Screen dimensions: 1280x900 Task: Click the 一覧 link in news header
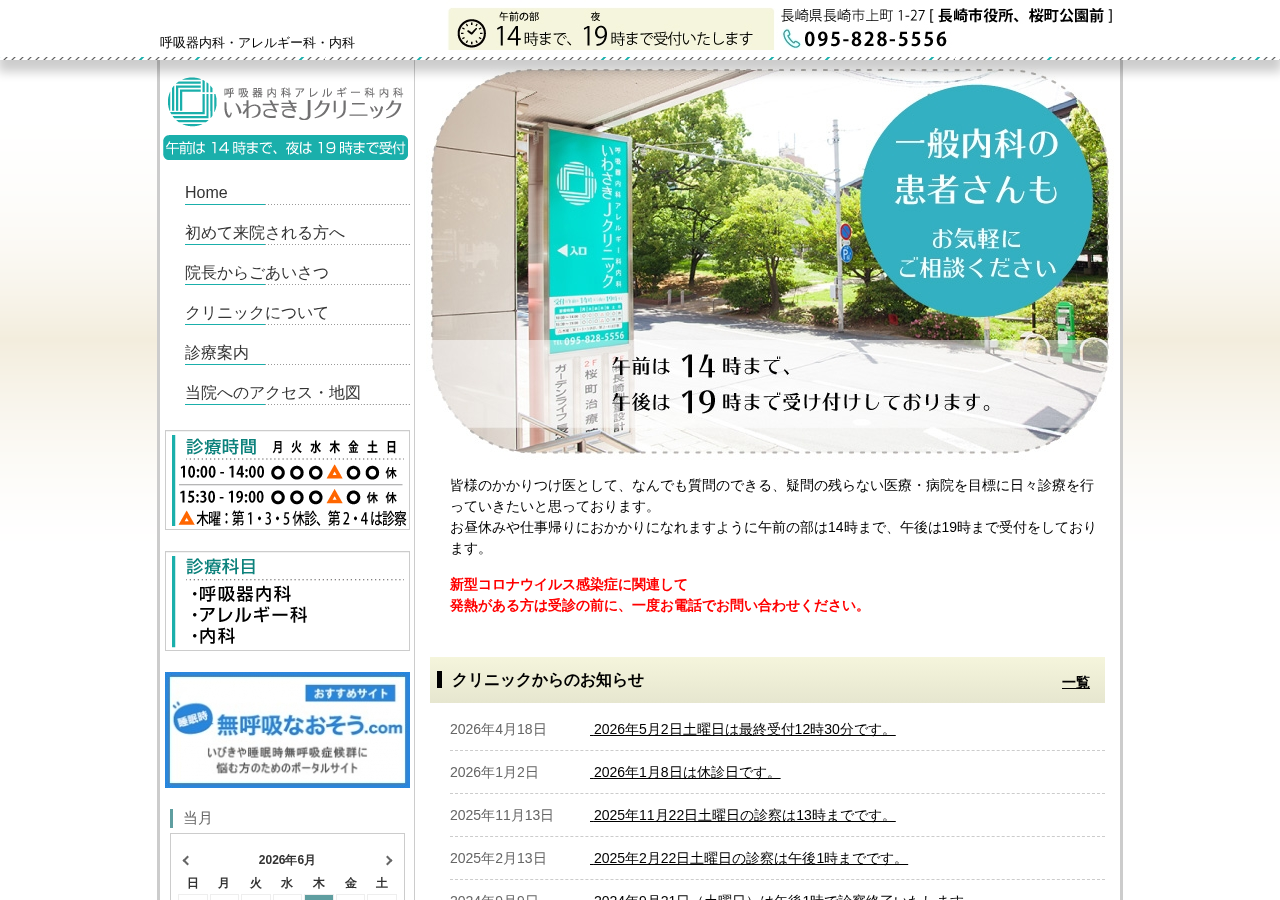[1076, 682]
